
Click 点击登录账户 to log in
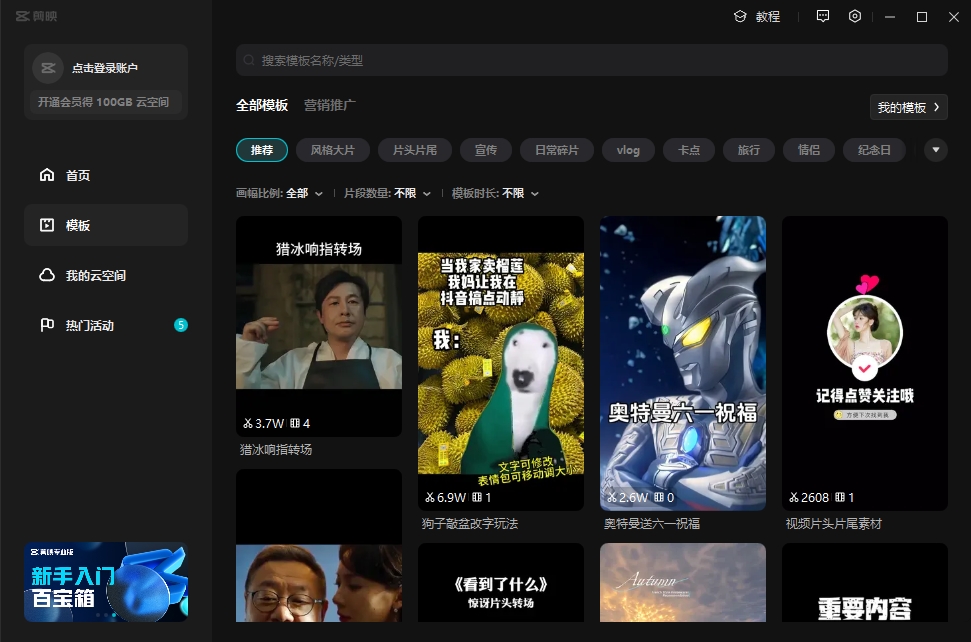point(105,68)
